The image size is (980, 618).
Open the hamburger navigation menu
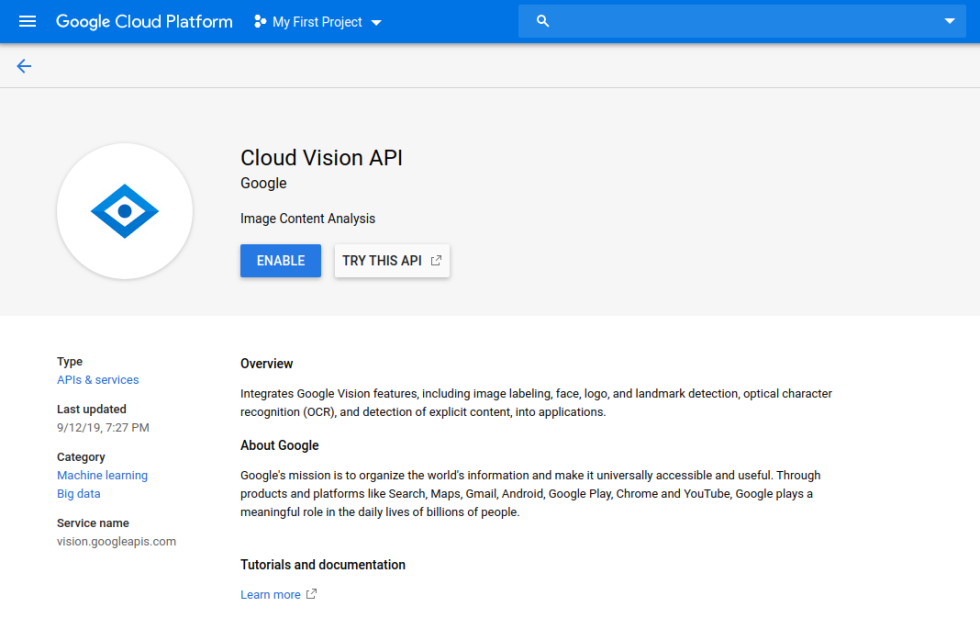[x=27, y=21]
